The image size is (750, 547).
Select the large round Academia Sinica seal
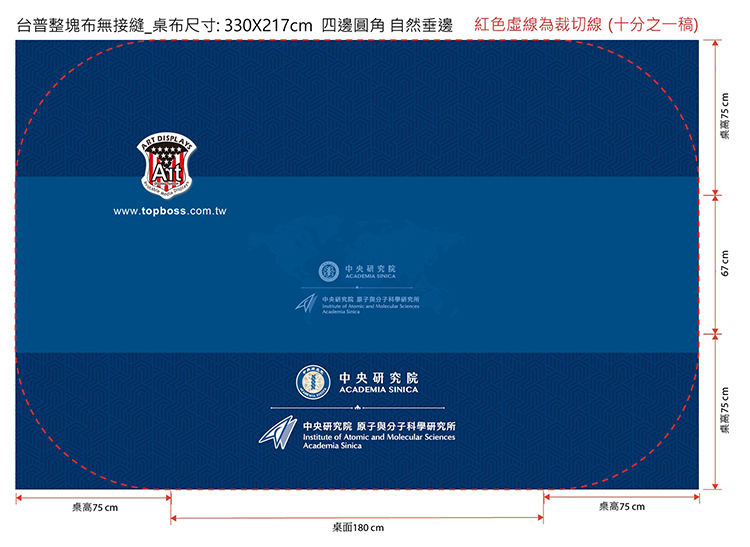point(313,382)
